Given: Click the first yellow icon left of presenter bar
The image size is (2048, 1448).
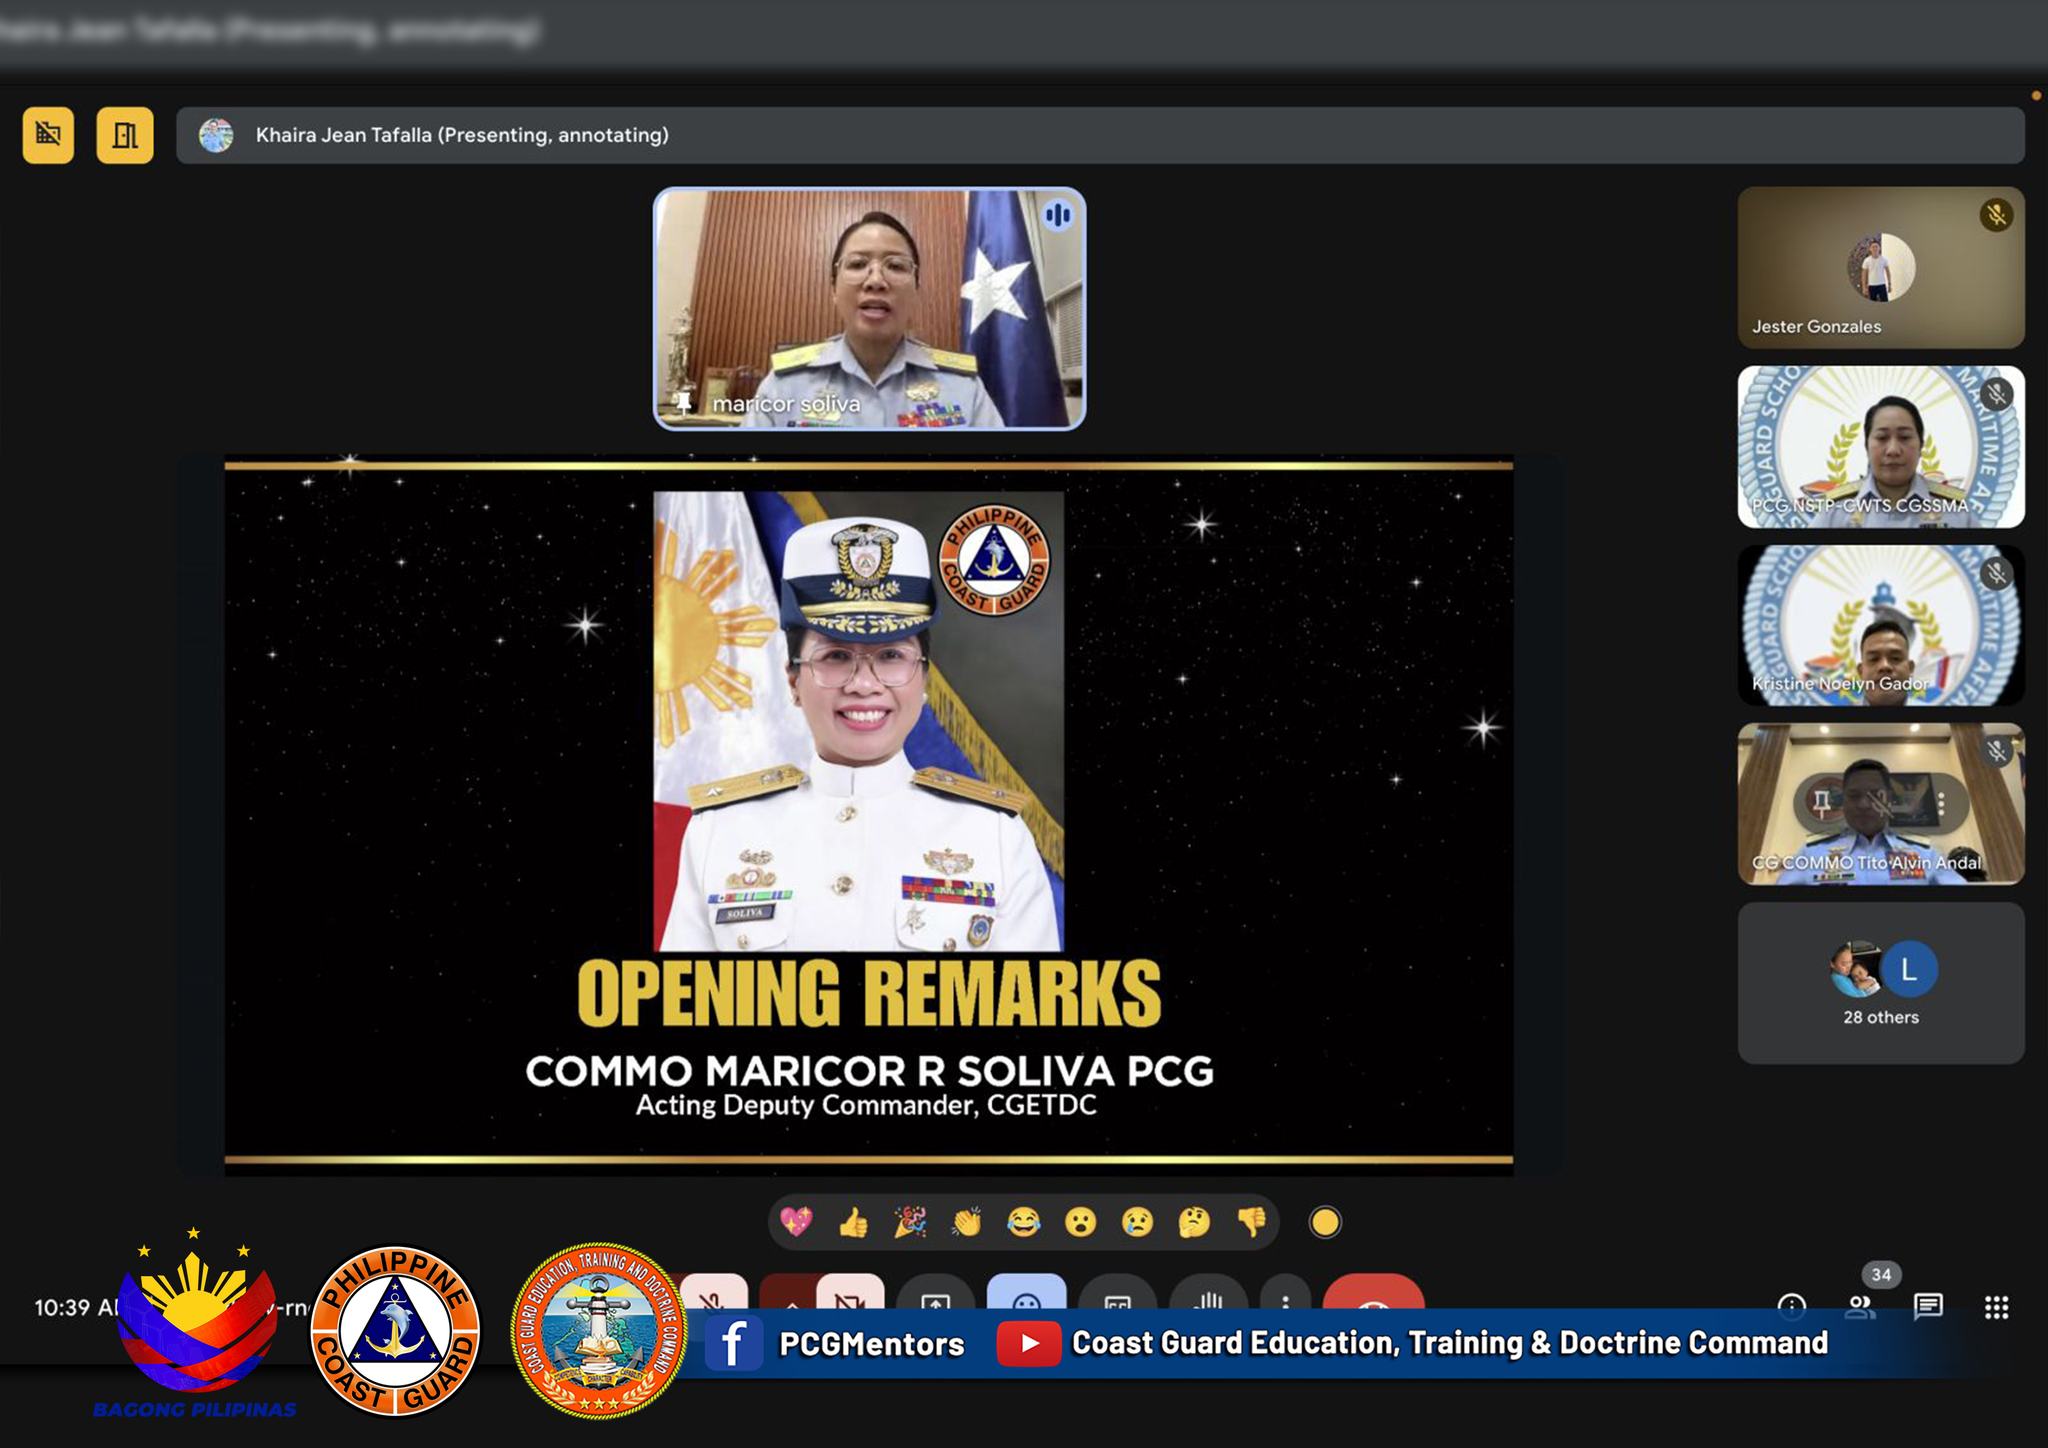Looking at the screenshot, I should (x=48, y=135).
